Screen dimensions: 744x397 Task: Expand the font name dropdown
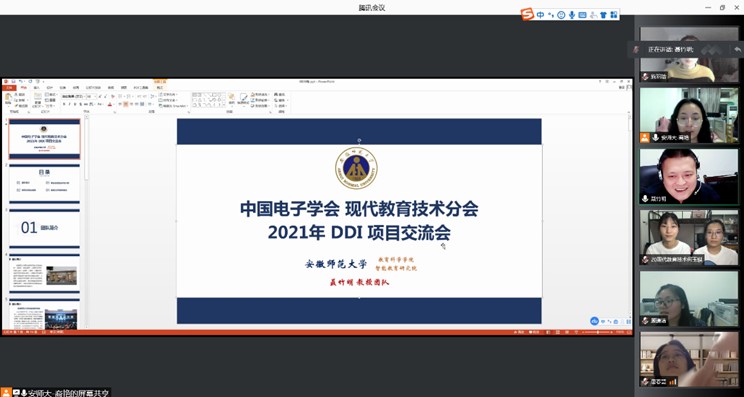point(84,96)
